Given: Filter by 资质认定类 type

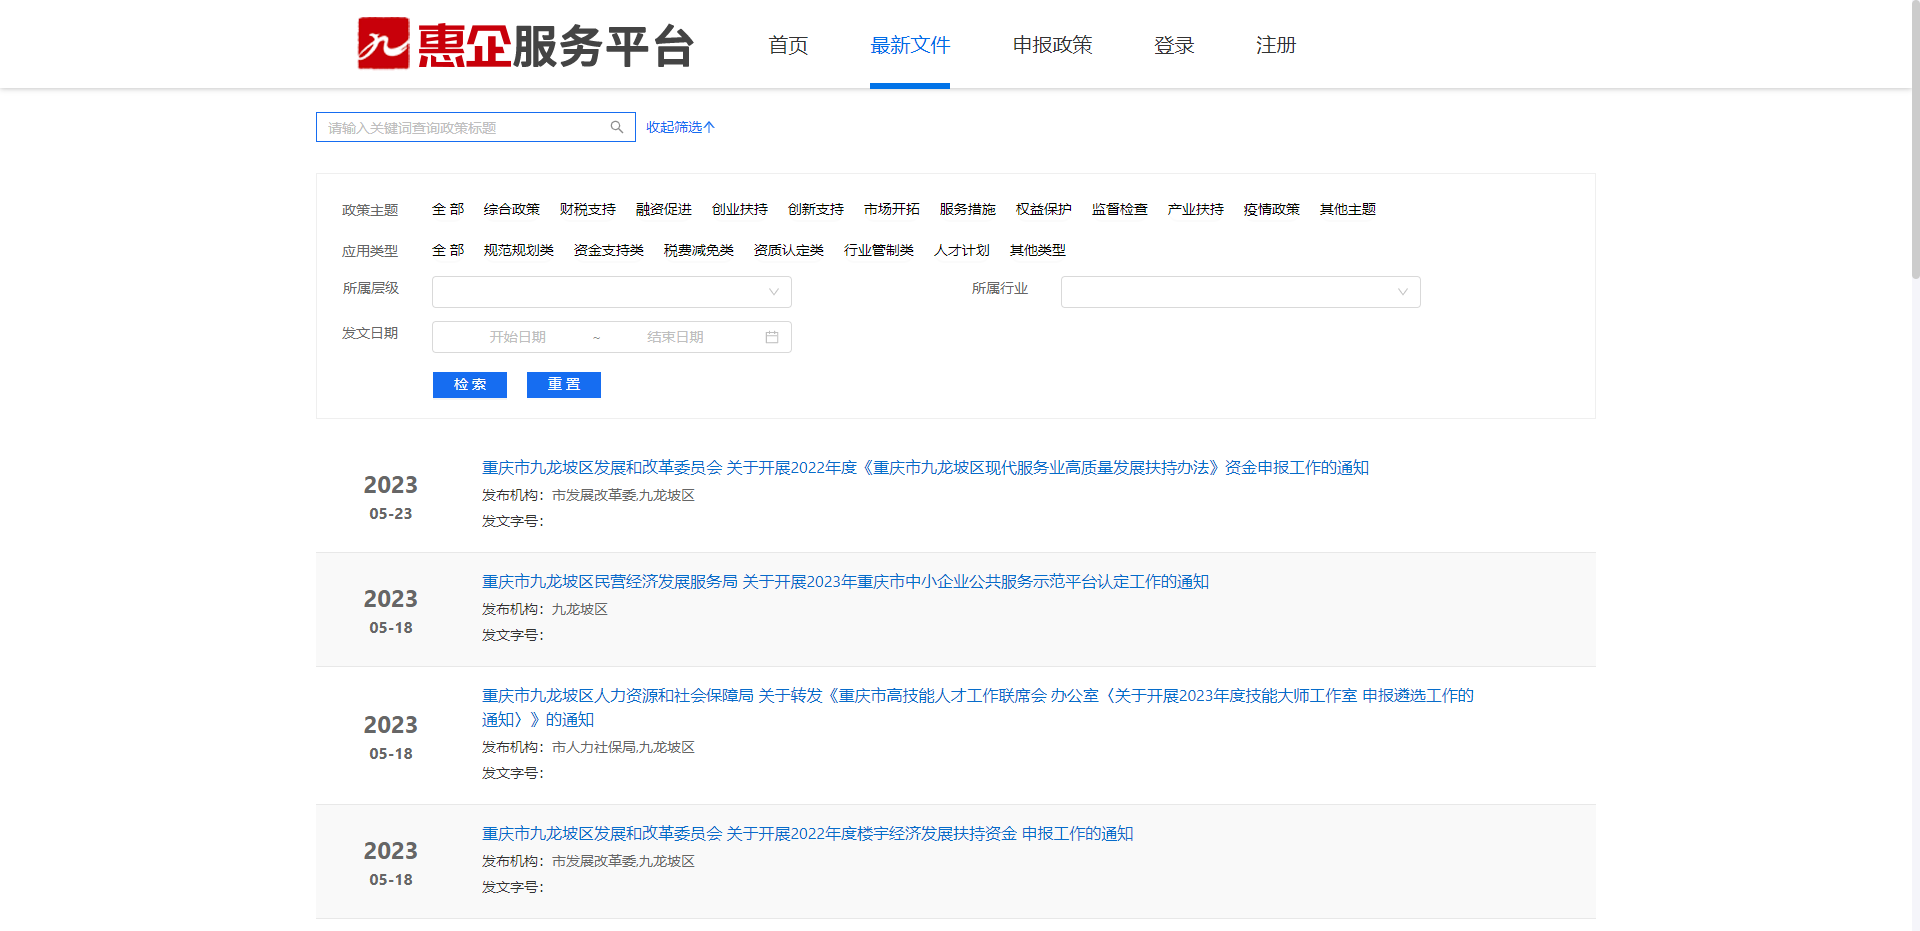Looking at the screenshot, I should (x=789, y=250).
